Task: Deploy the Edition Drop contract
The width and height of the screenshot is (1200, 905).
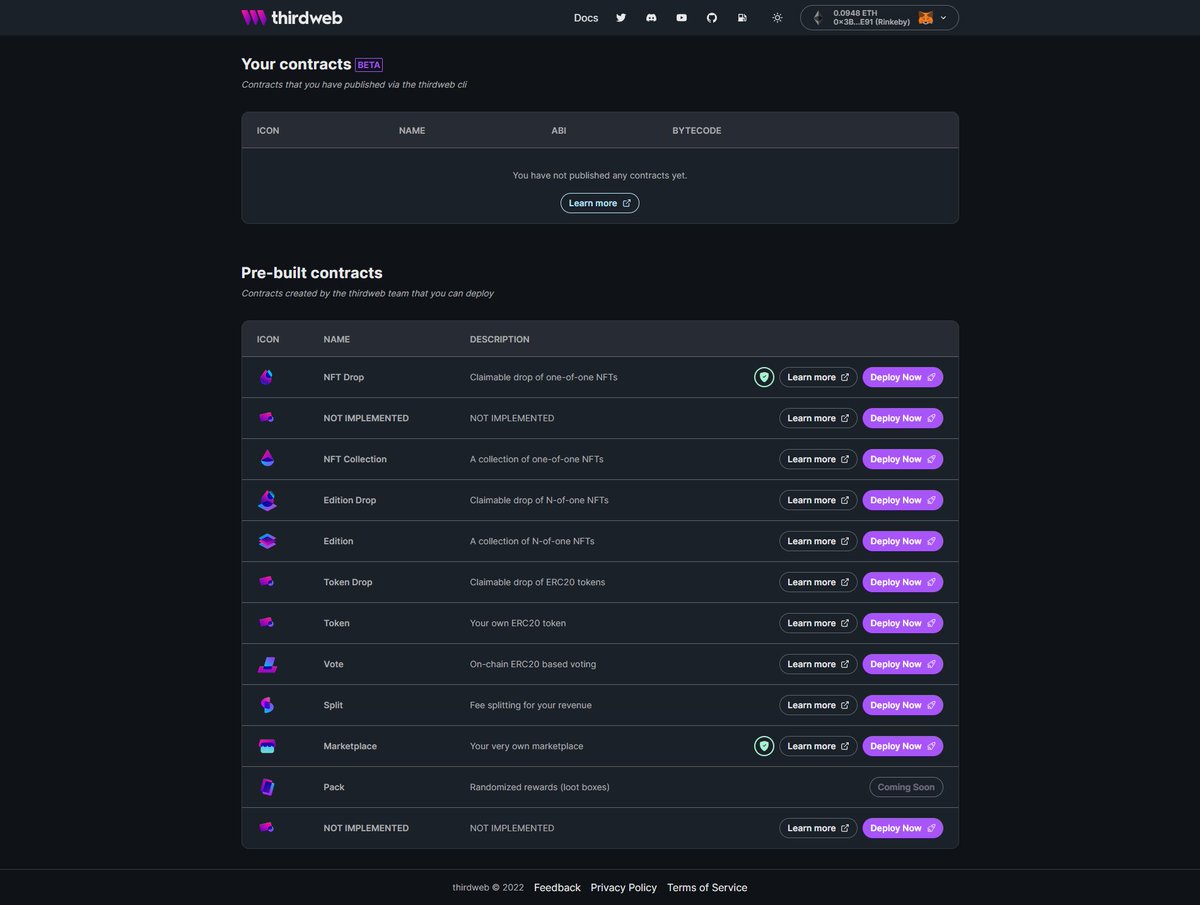Action: (x=903, y=500)
